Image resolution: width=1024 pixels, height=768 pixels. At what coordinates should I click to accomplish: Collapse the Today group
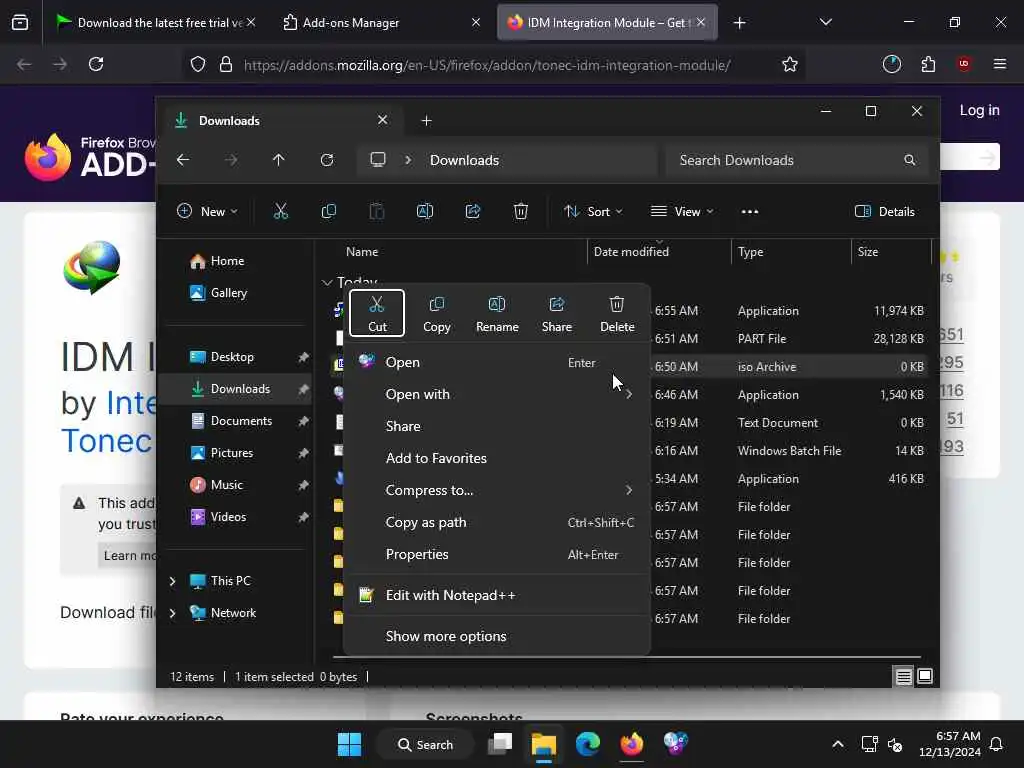(327, 282)
